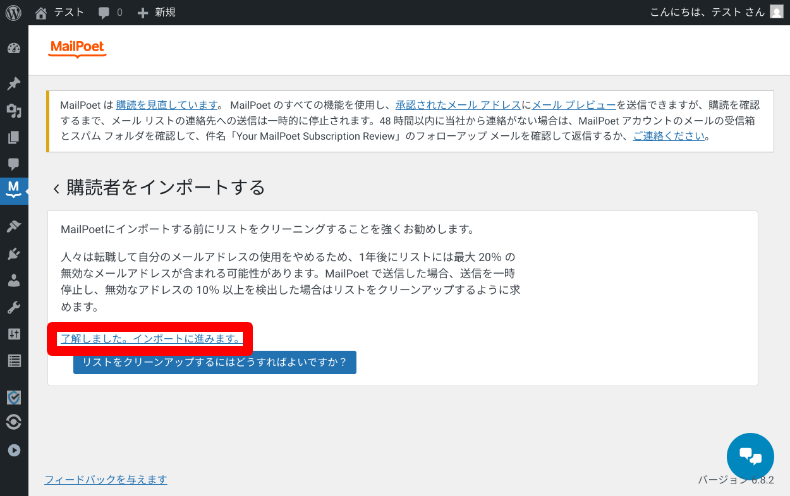Open 購読を見直しています link

tap(167, 105)
